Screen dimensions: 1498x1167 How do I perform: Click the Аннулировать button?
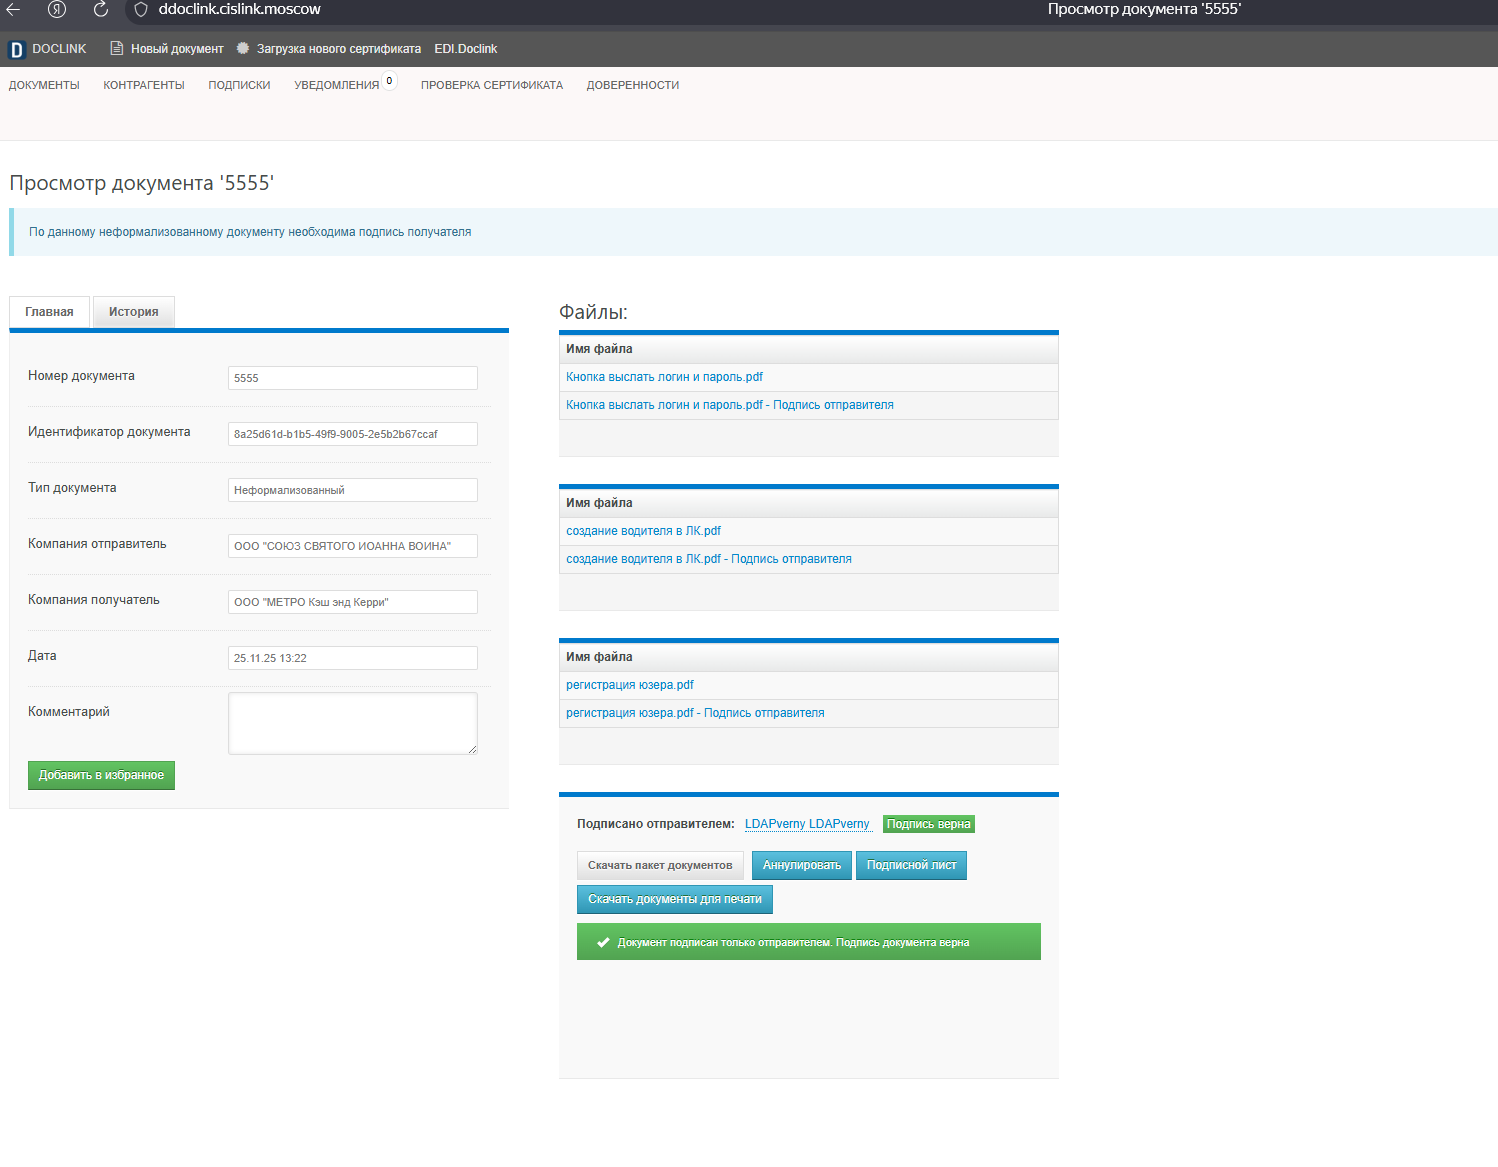[802, 865]
